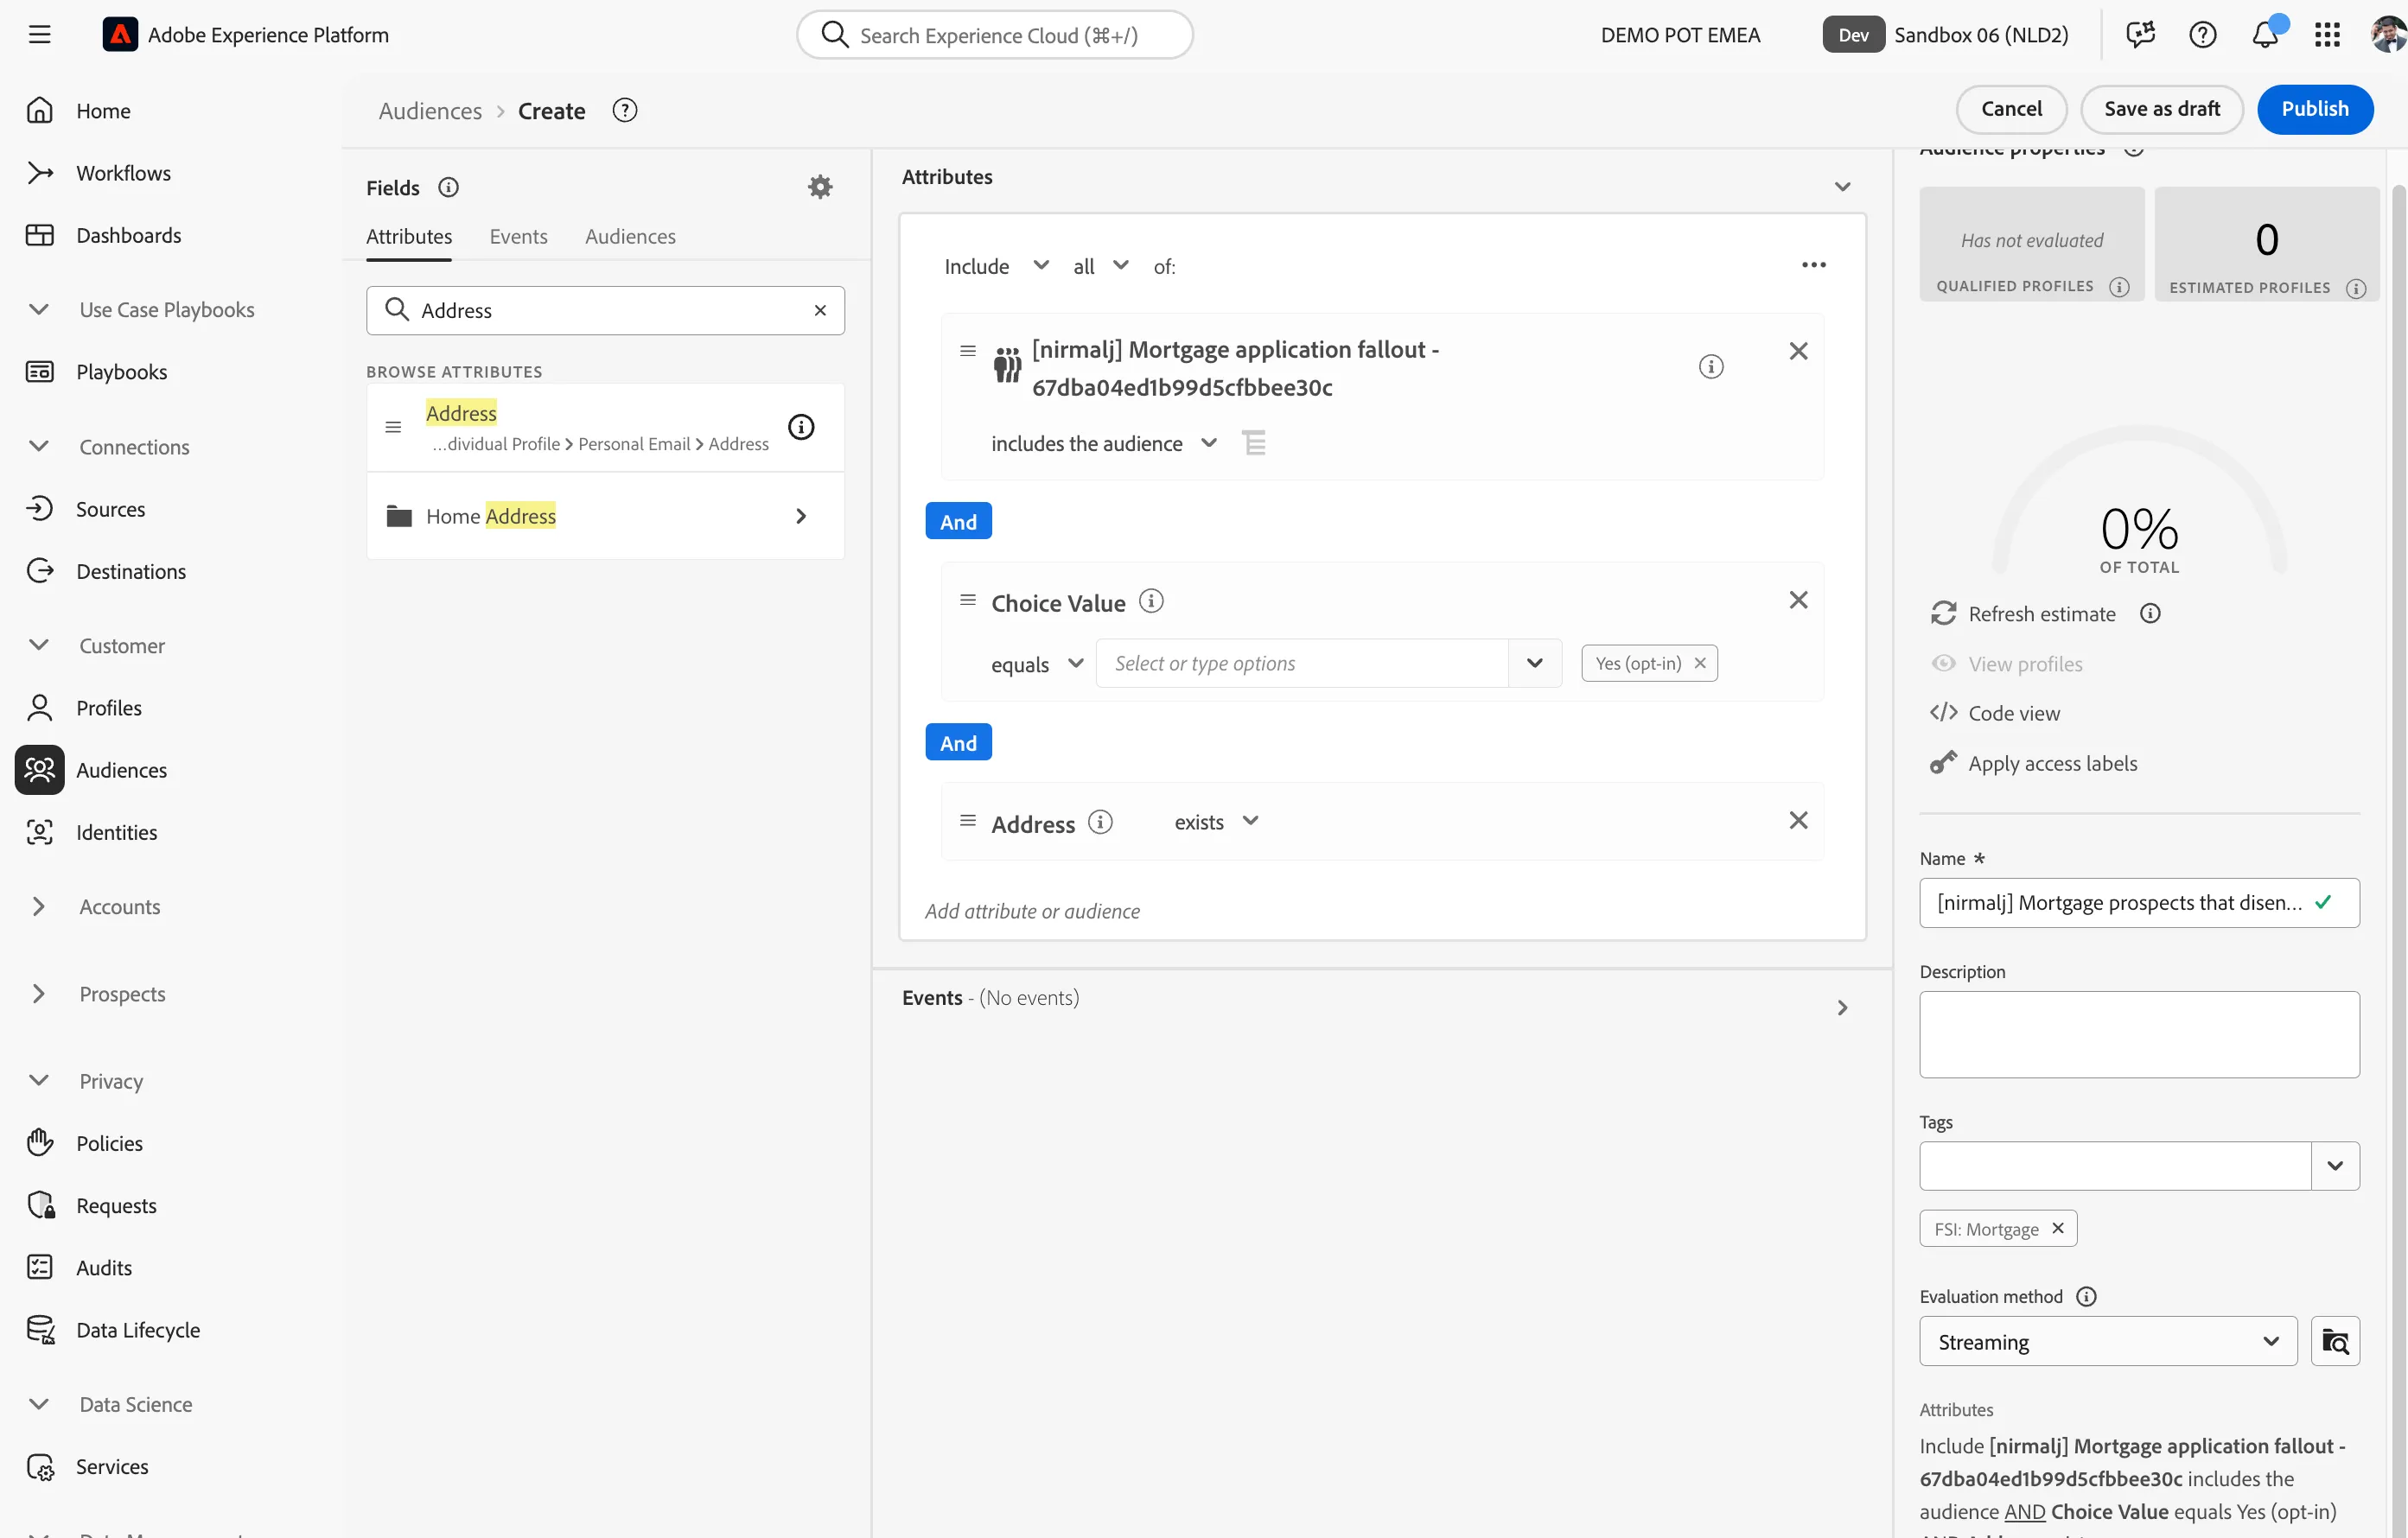
Task: Open the hamburger navigation menu
Action: point(39,35)
